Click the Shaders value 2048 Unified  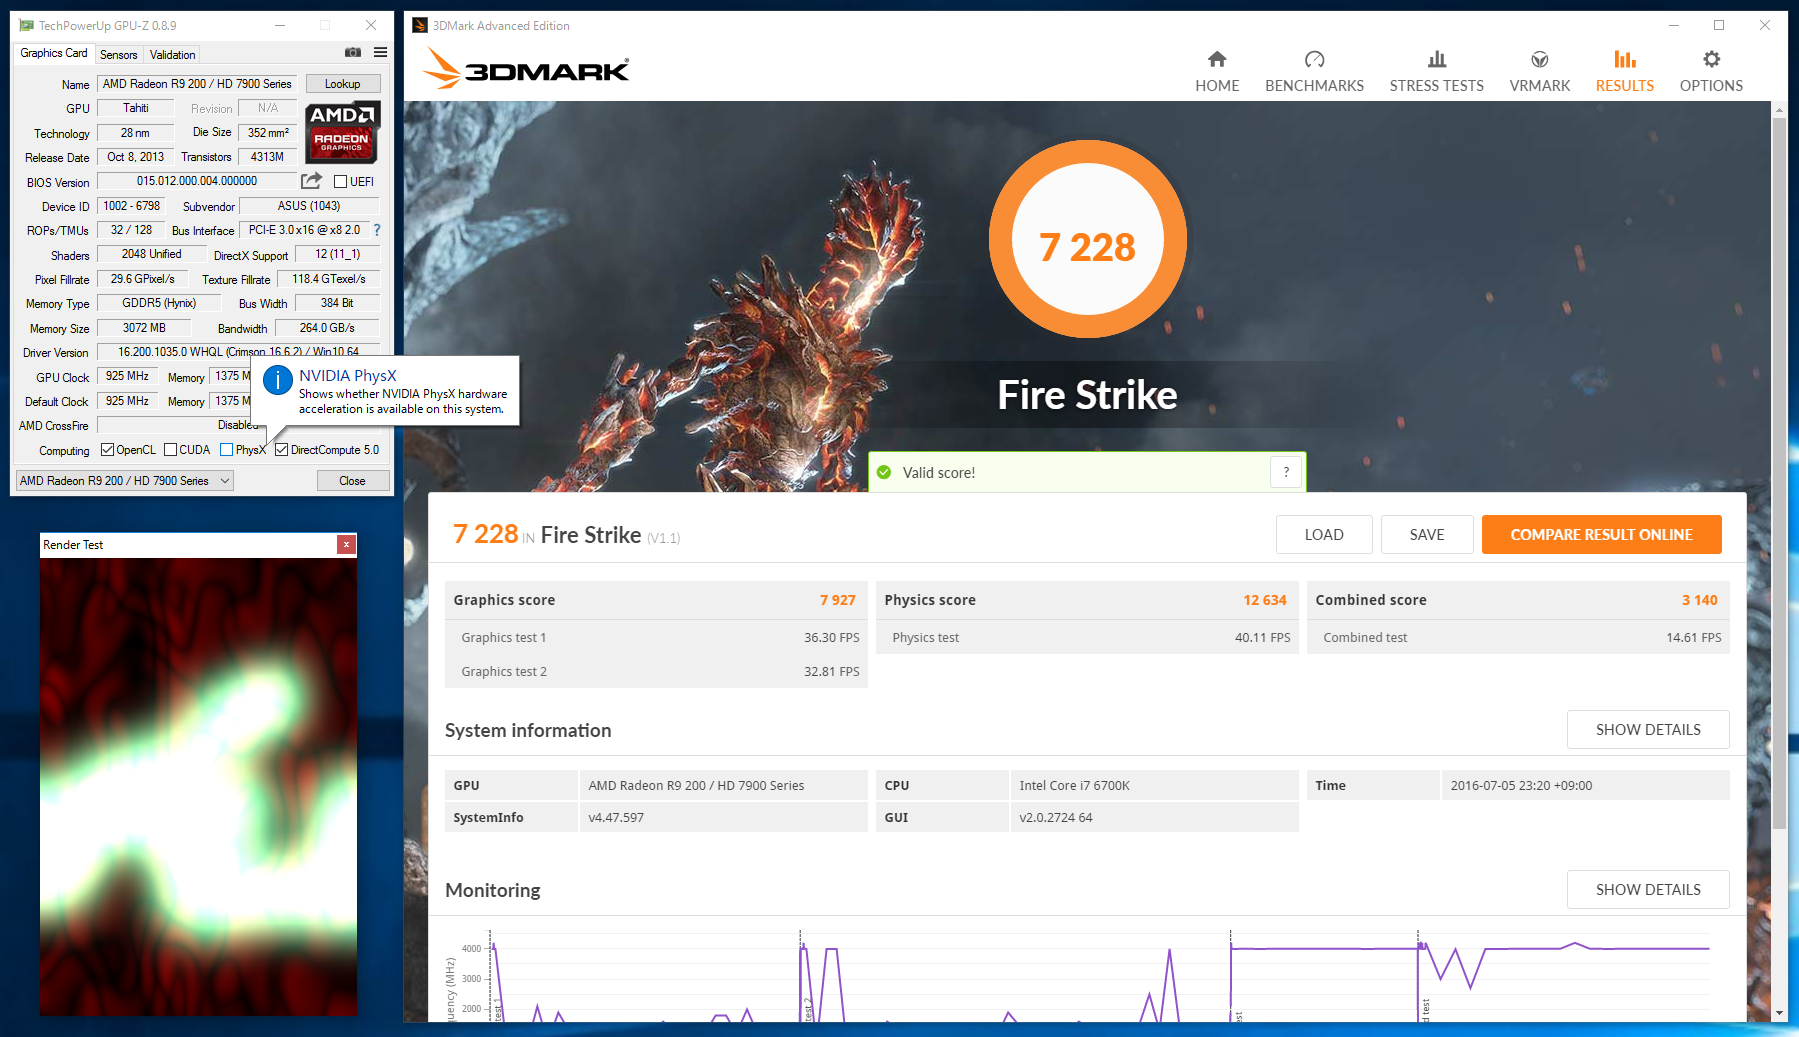(152, 254)
